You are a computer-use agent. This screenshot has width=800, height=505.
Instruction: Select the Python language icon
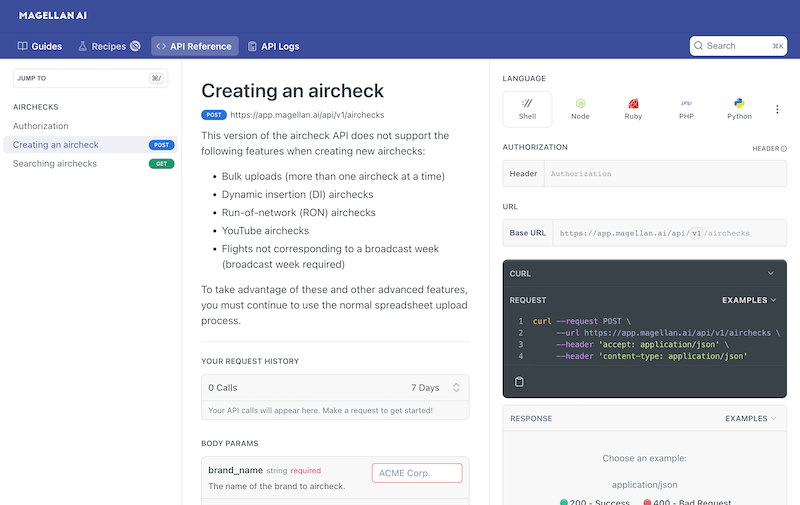[739, 109]
